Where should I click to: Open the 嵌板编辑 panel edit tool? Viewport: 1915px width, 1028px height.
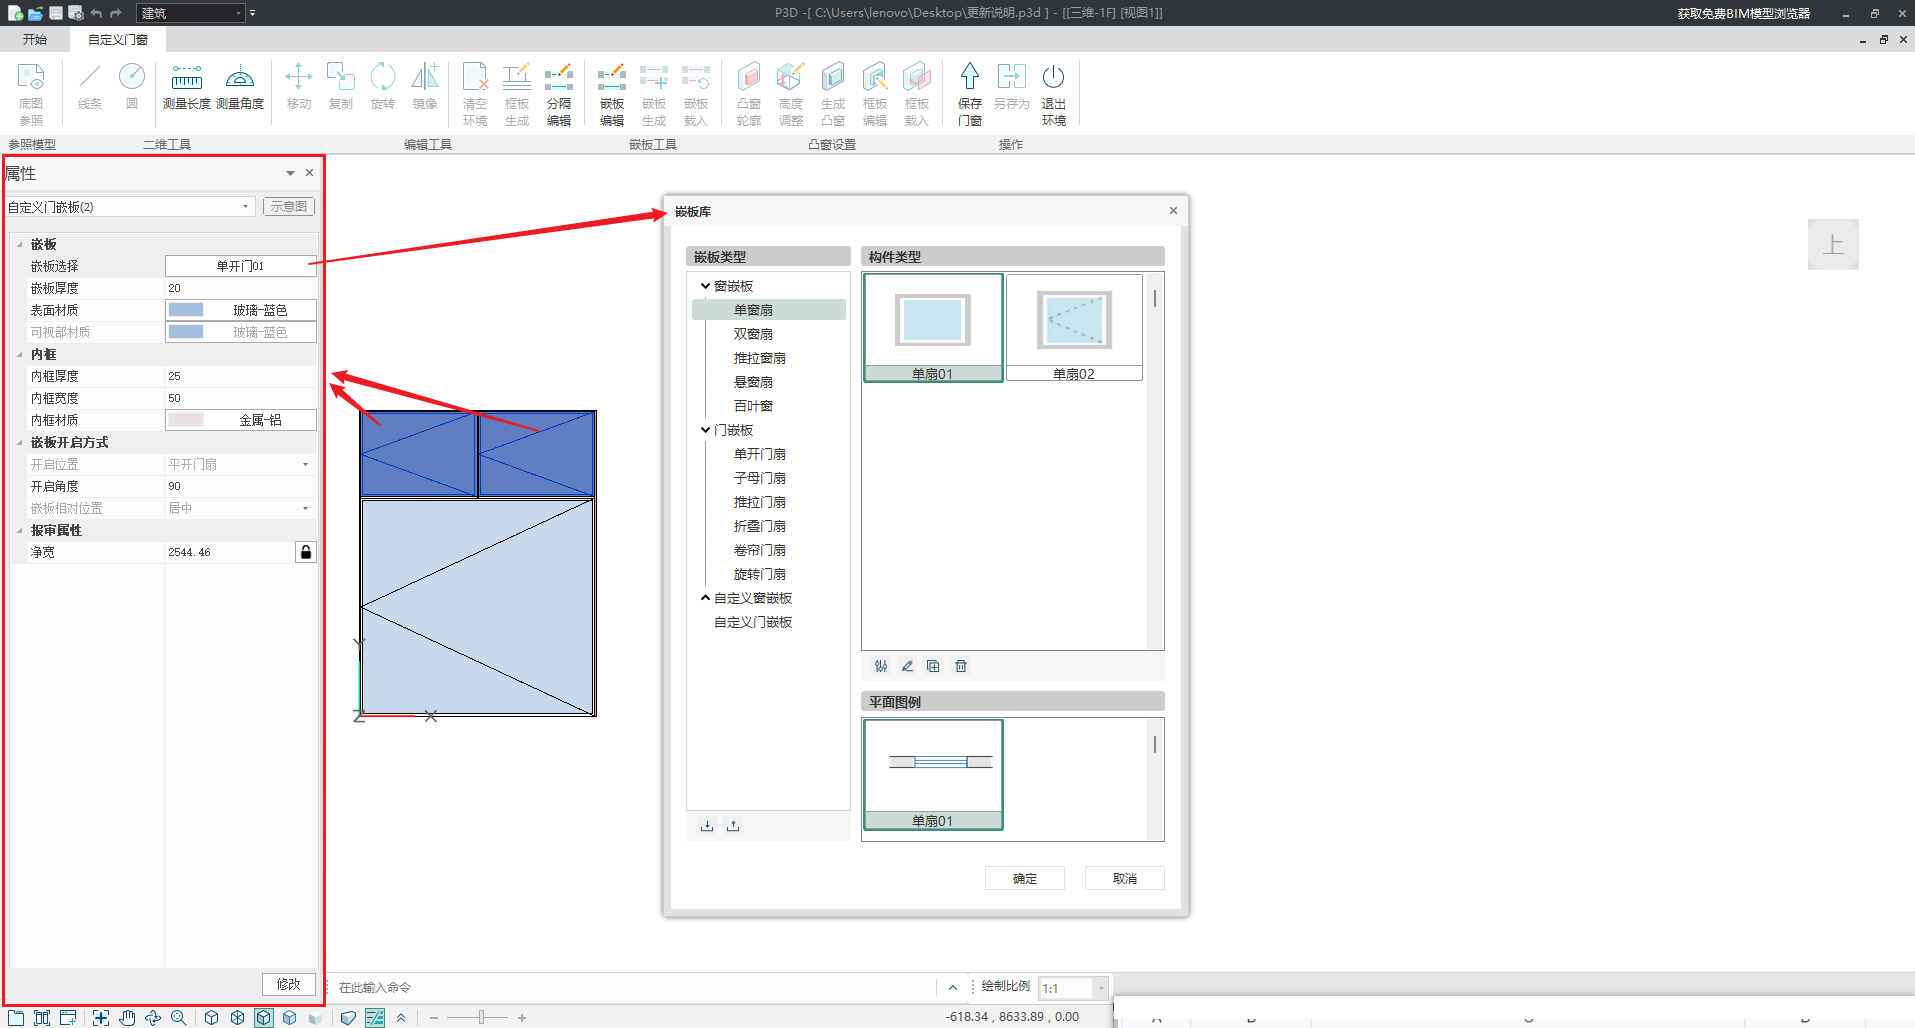(x=612, y=94)
